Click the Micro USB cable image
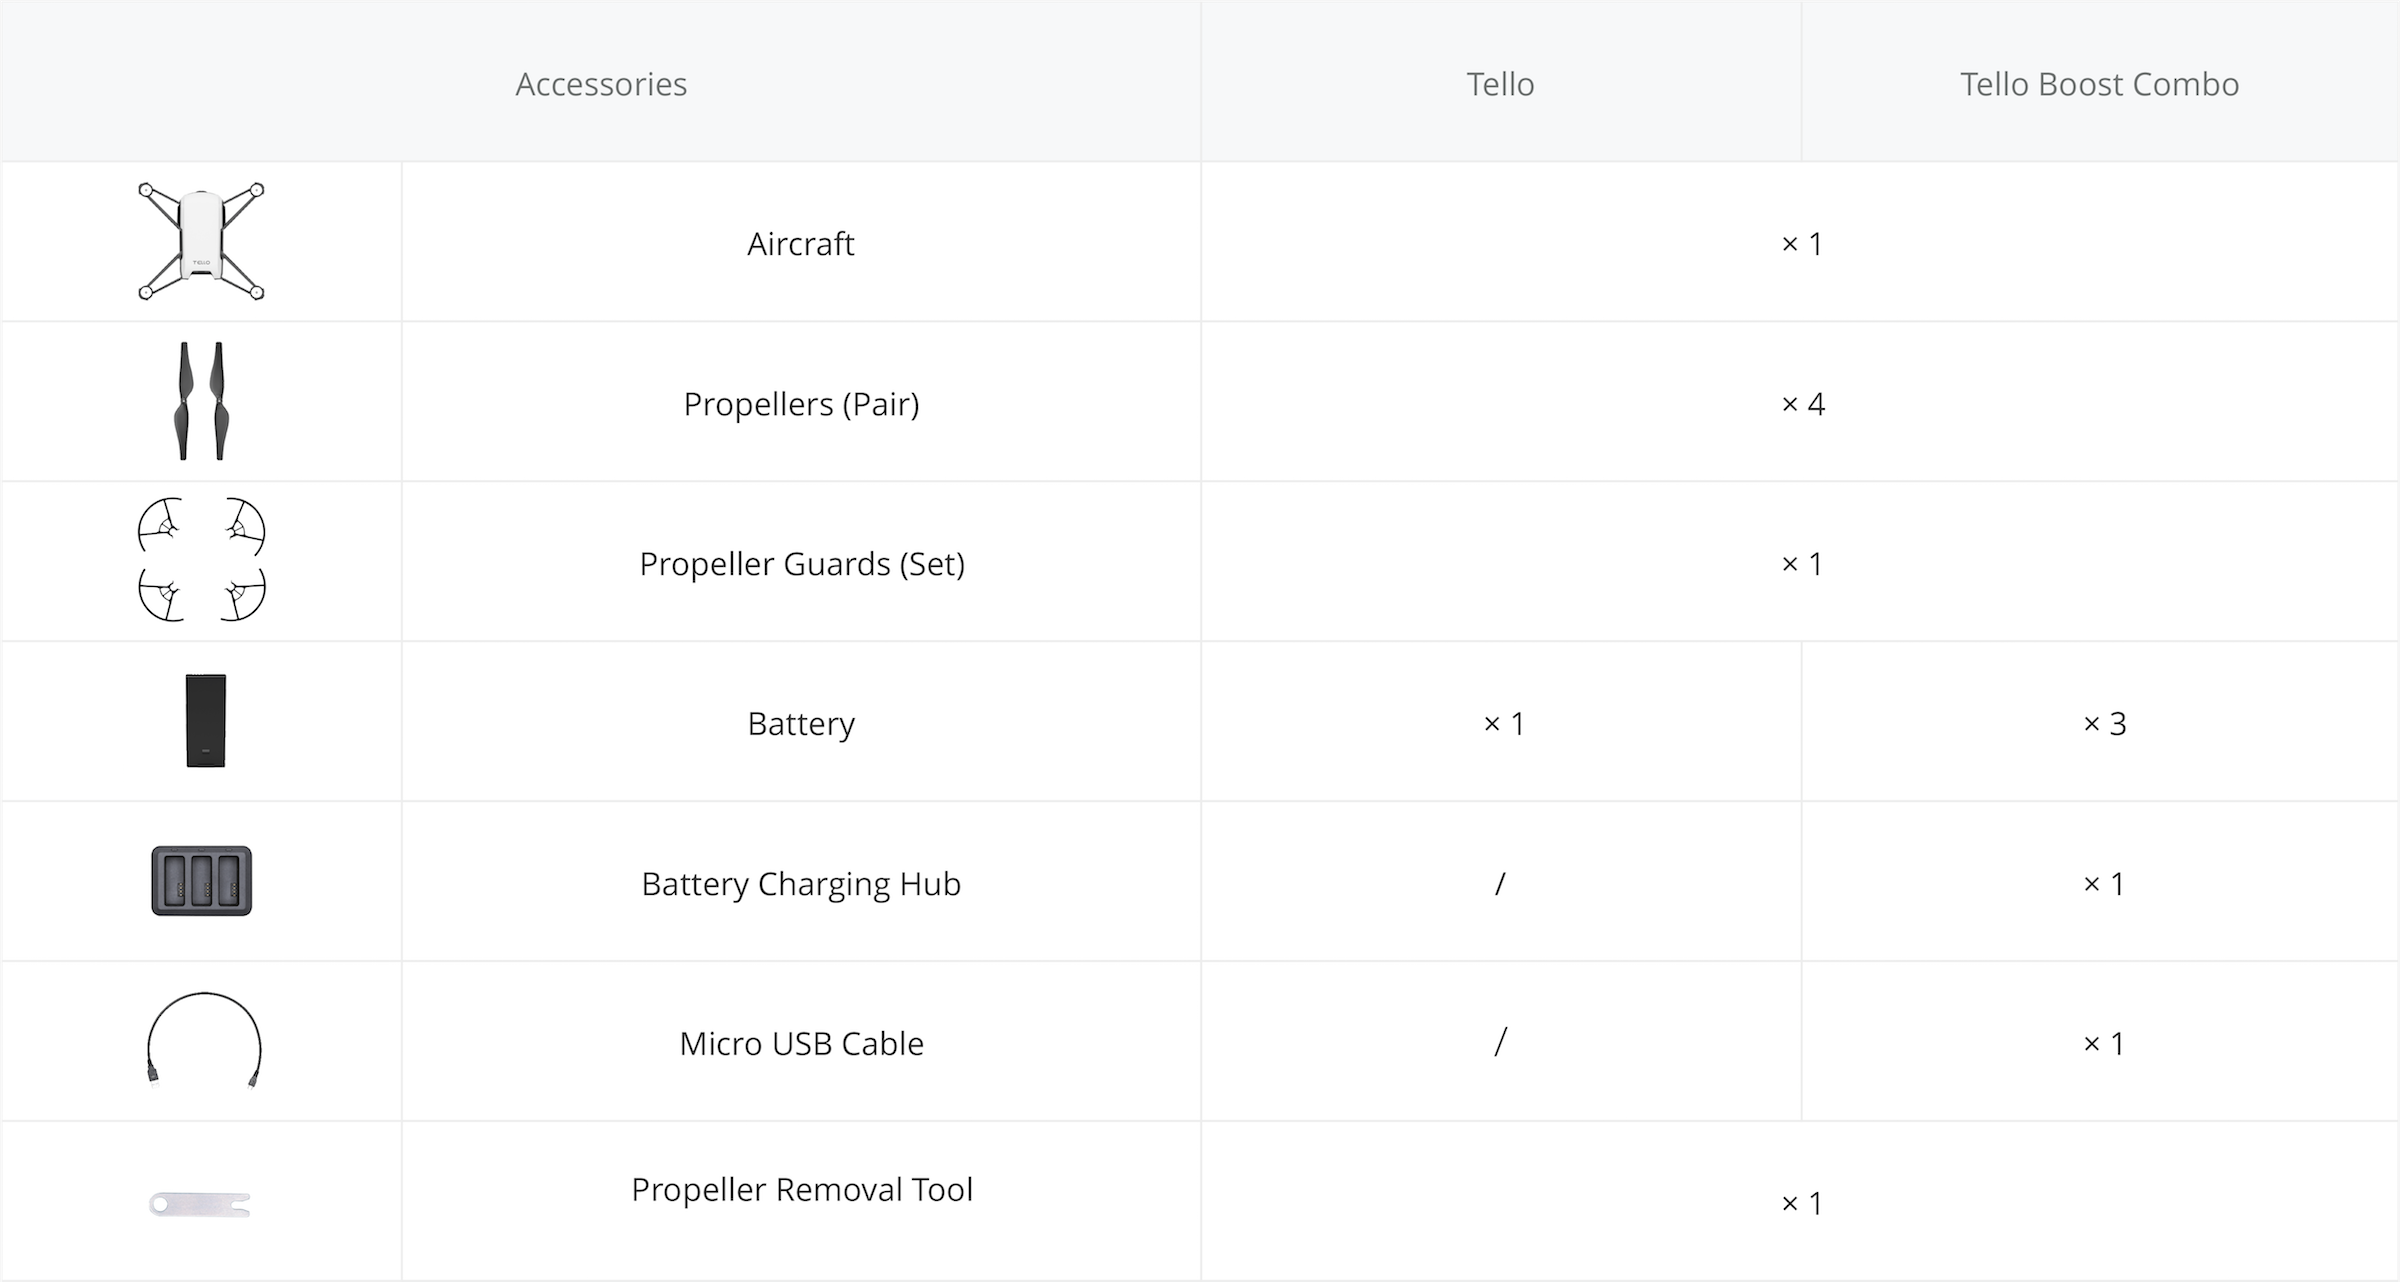The image size is (2400, 1282). pyautogui.click(x=204, y=1040)
